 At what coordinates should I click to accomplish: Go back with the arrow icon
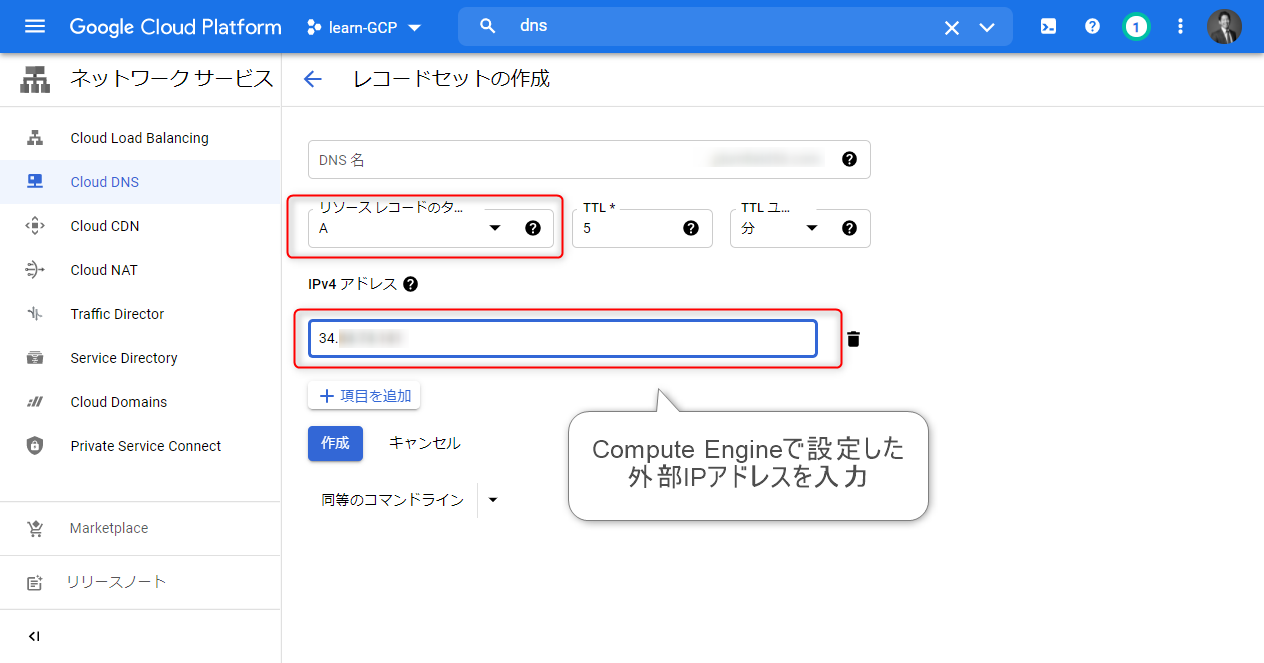pos(313,79)
